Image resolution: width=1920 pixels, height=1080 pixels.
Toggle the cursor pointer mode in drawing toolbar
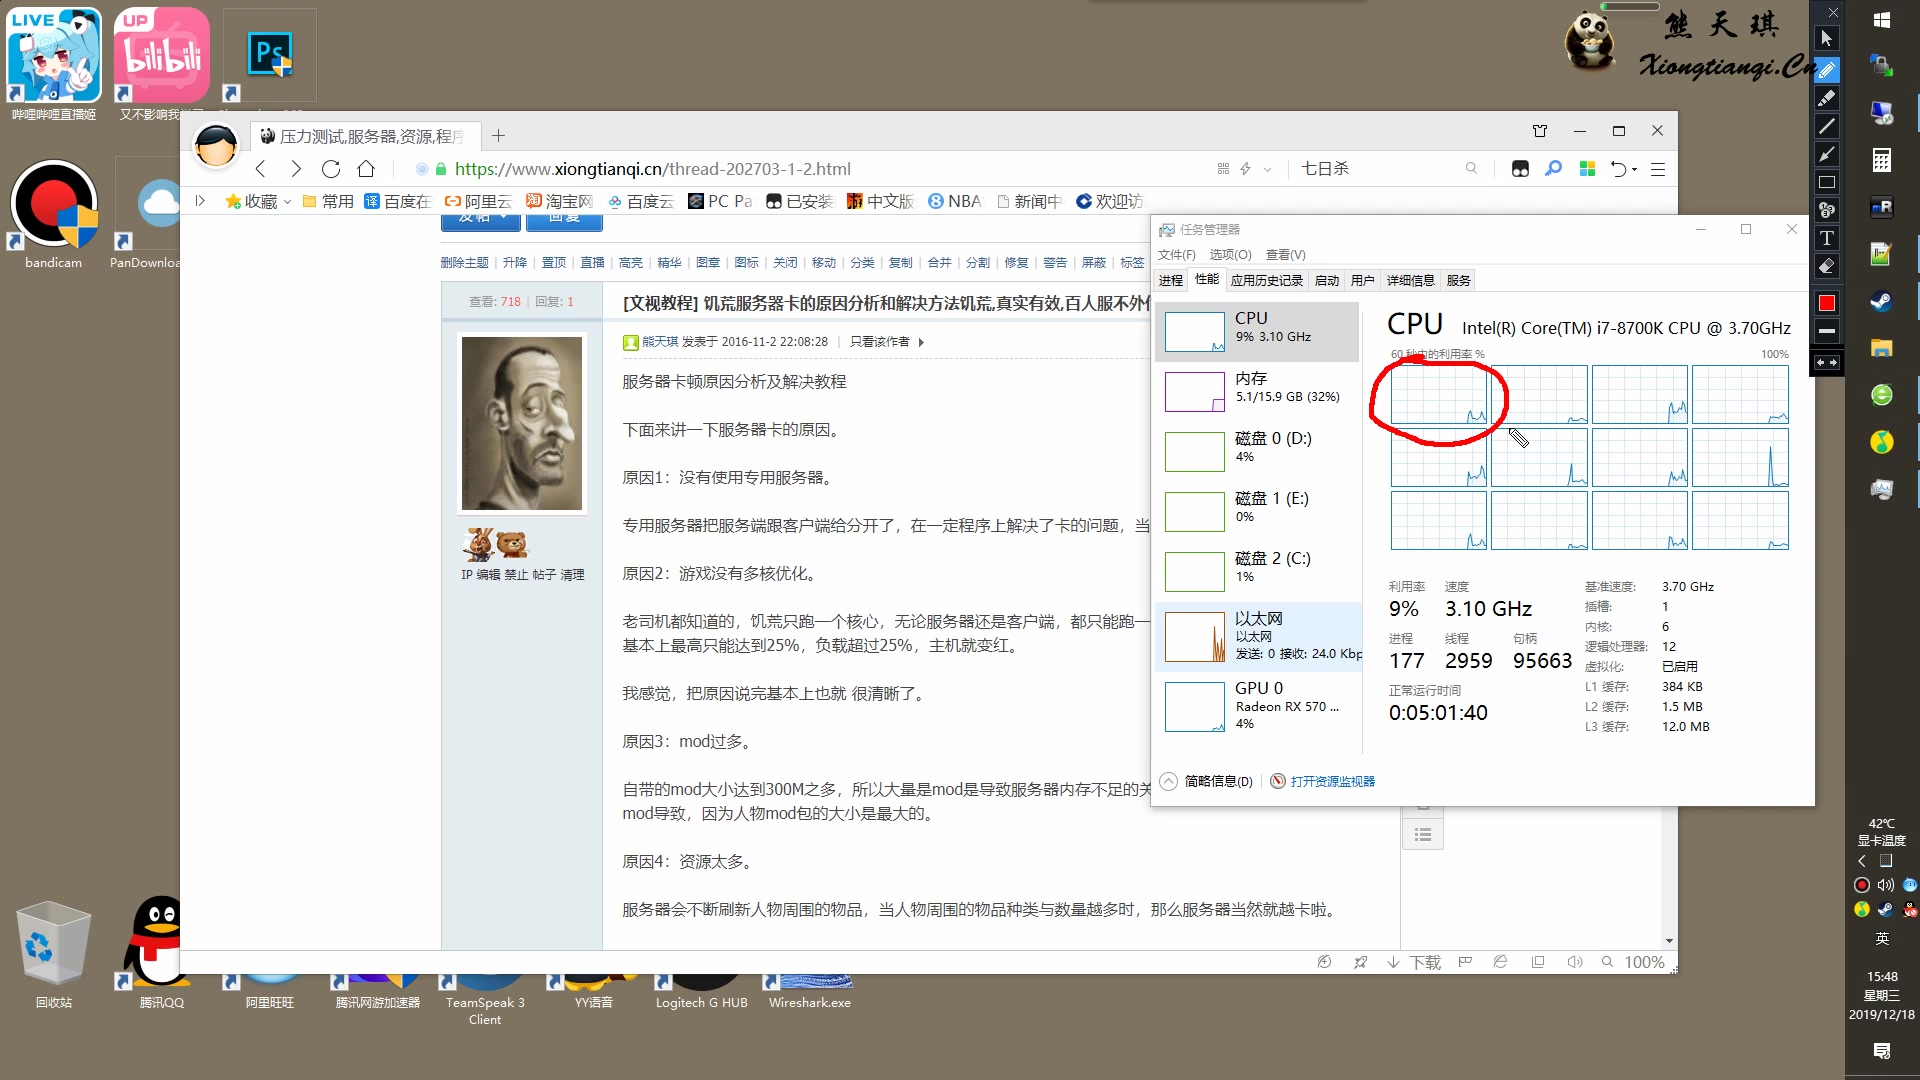[1826, 38]
